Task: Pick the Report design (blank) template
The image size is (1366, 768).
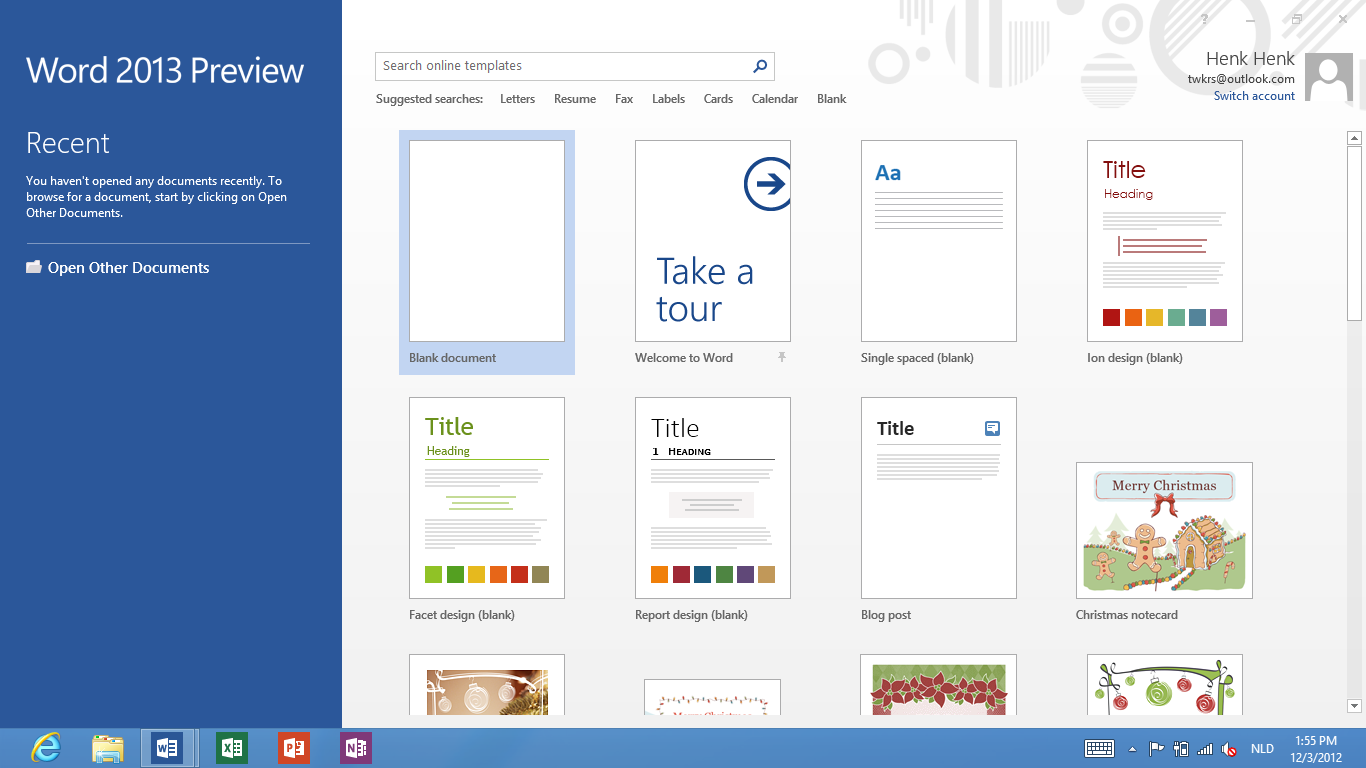Action: (713, 498)
